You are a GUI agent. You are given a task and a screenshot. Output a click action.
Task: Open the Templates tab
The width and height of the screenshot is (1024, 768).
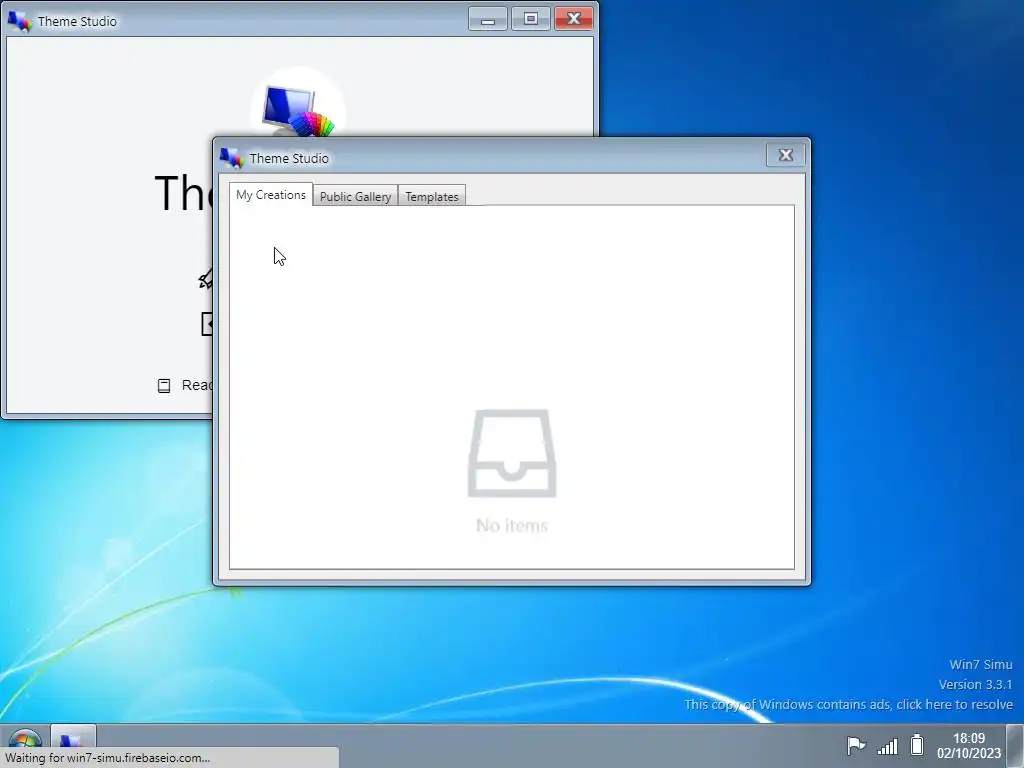[432, 196]
